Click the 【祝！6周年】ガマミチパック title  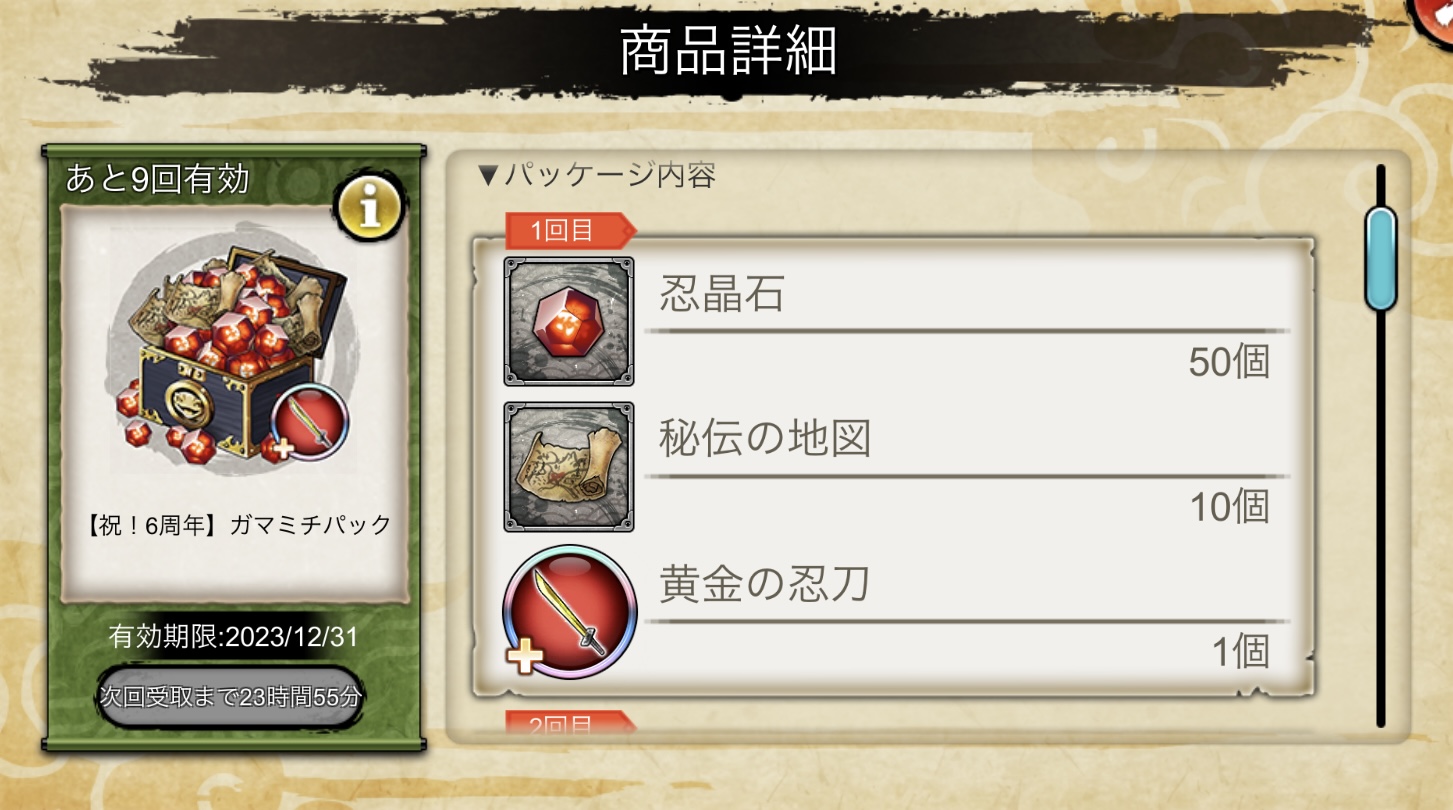(235, 525)
